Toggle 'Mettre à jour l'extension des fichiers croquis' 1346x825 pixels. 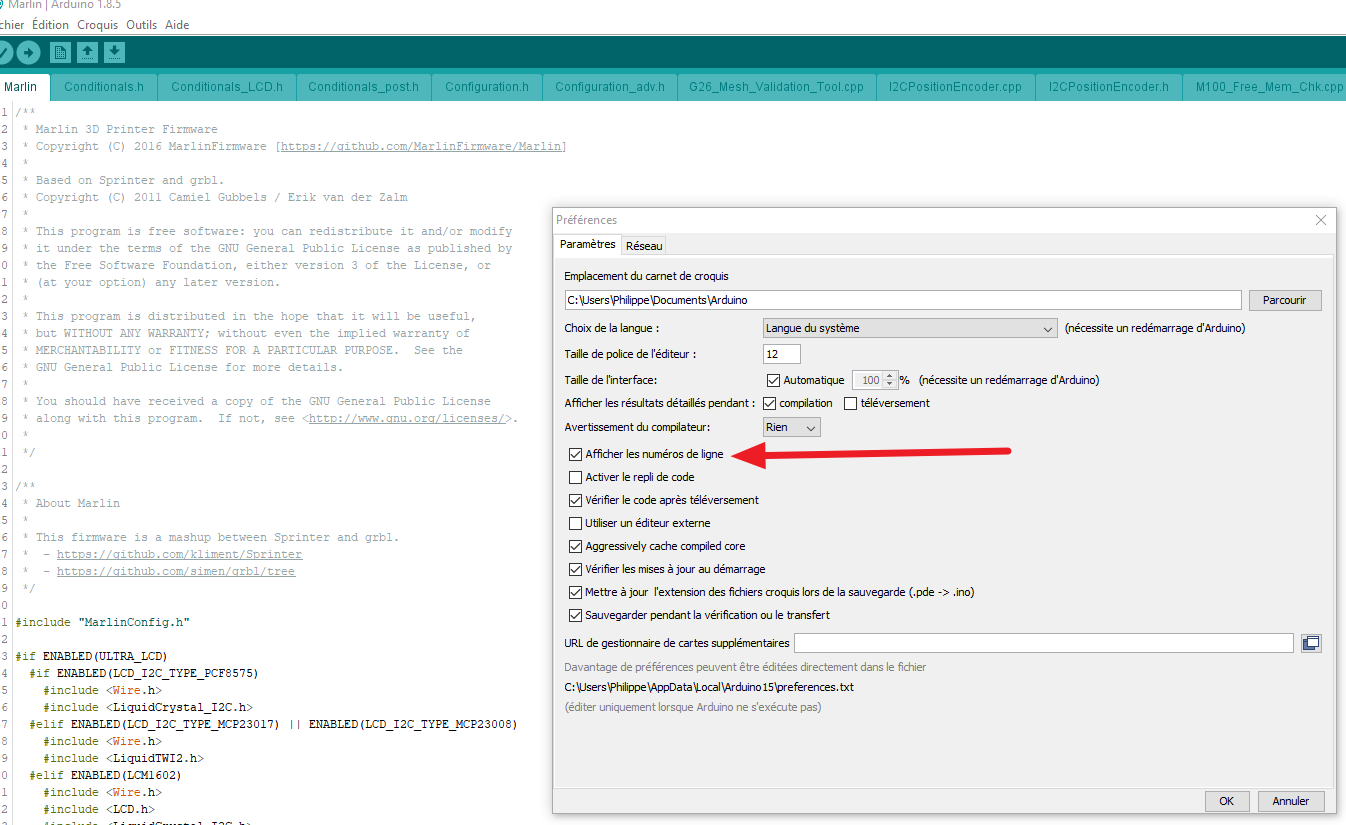coord(575,592)
